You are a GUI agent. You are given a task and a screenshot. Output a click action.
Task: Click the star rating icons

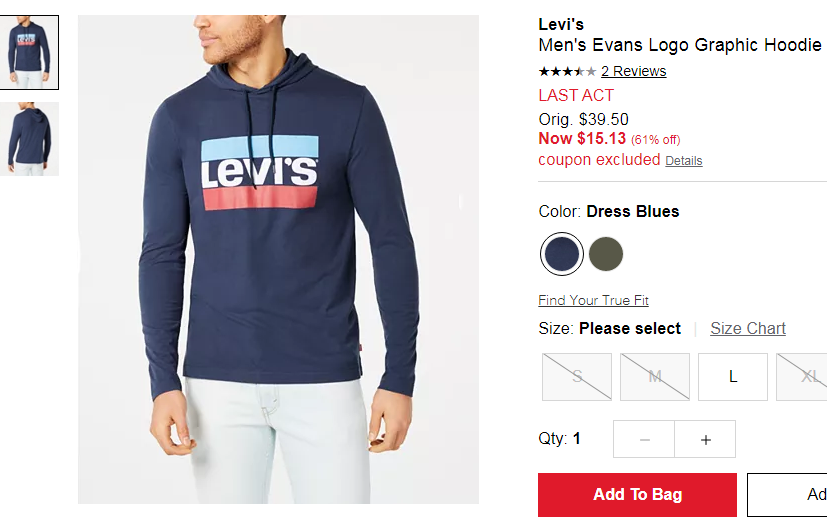click(x=567, y=71)
